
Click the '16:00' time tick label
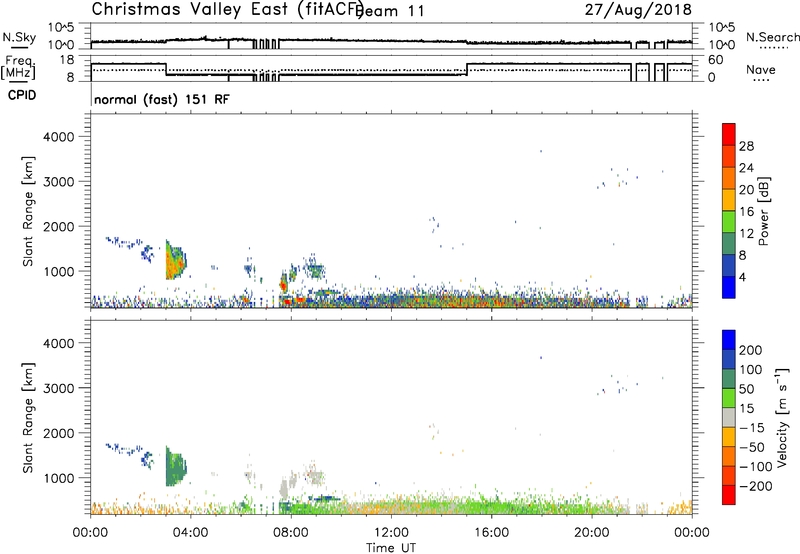point(491,533)
